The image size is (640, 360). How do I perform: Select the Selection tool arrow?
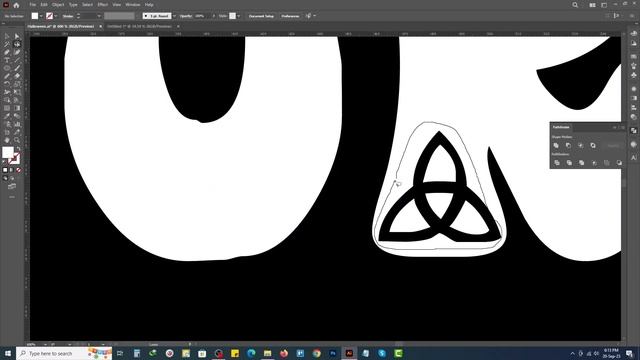pos(7,36)
